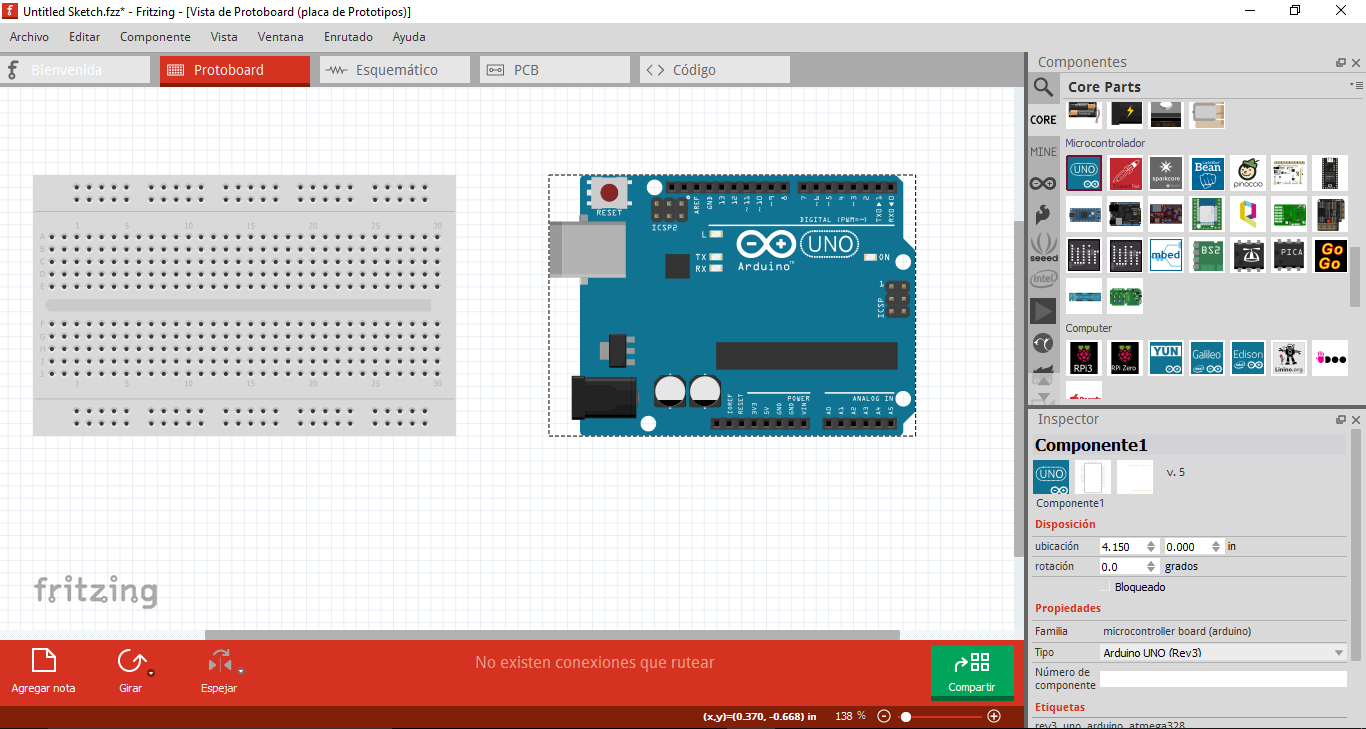
Task: Switch to the Código tab
Action: tap(715, 70)
